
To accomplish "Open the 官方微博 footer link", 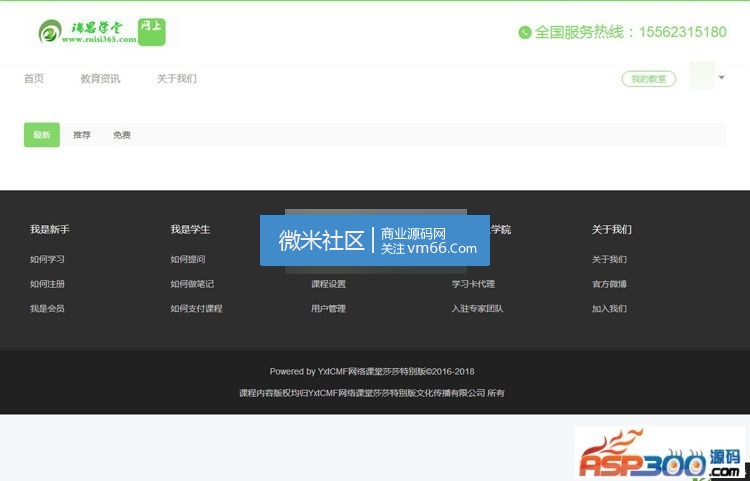I will [x=609, y=284].
